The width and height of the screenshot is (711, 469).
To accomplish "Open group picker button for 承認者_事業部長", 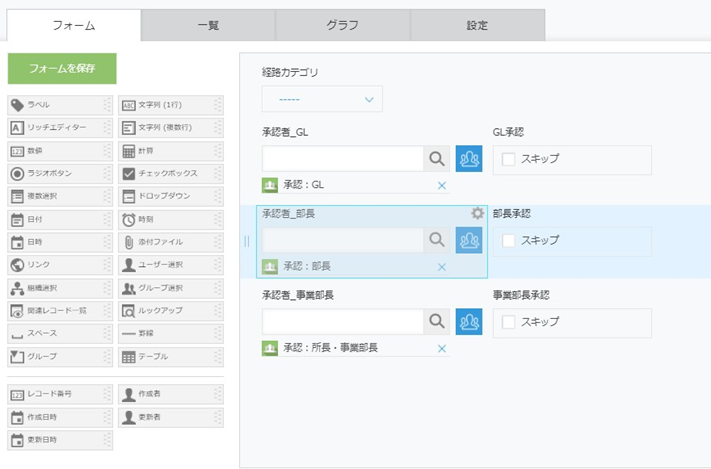I will pyautogui.click(x=469, y=322).
